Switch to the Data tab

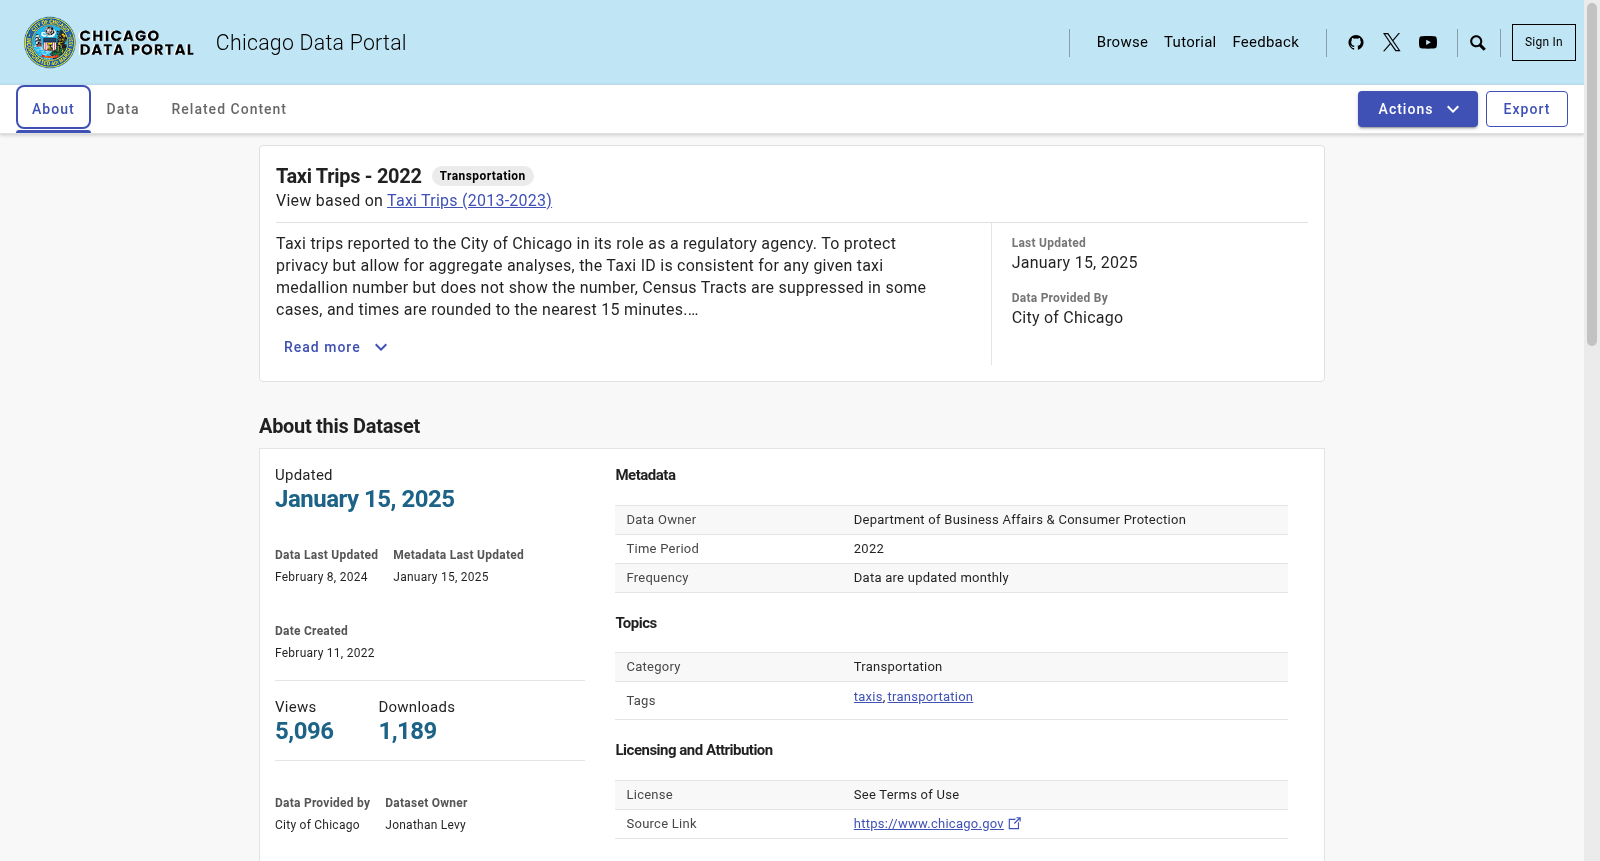123,109
